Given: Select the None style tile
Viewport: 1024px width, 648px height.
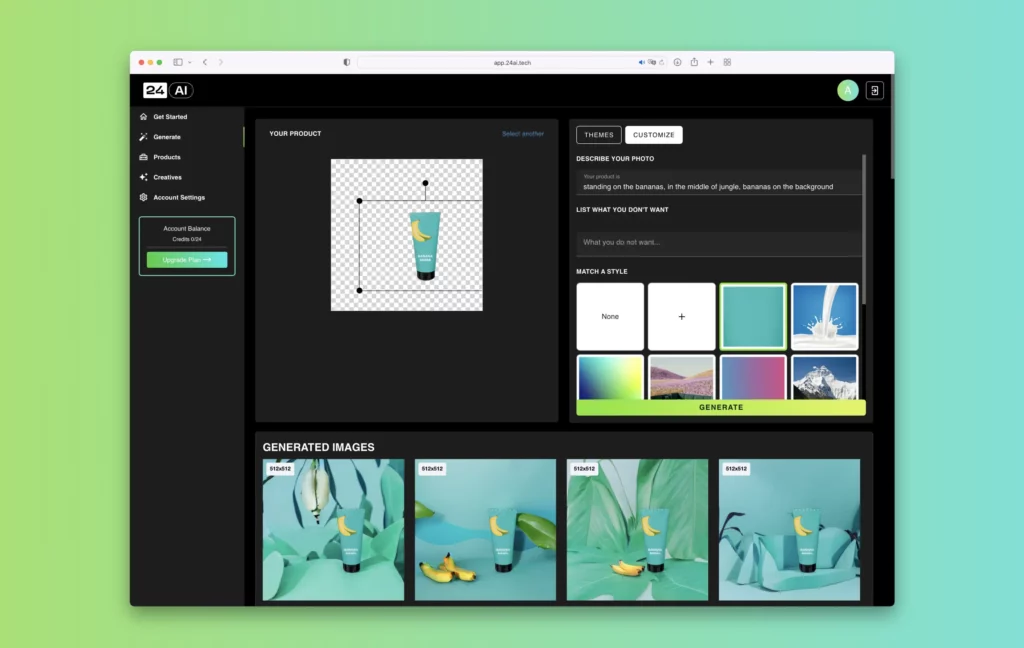Looking at the screenshot, I should coord(610,316).
